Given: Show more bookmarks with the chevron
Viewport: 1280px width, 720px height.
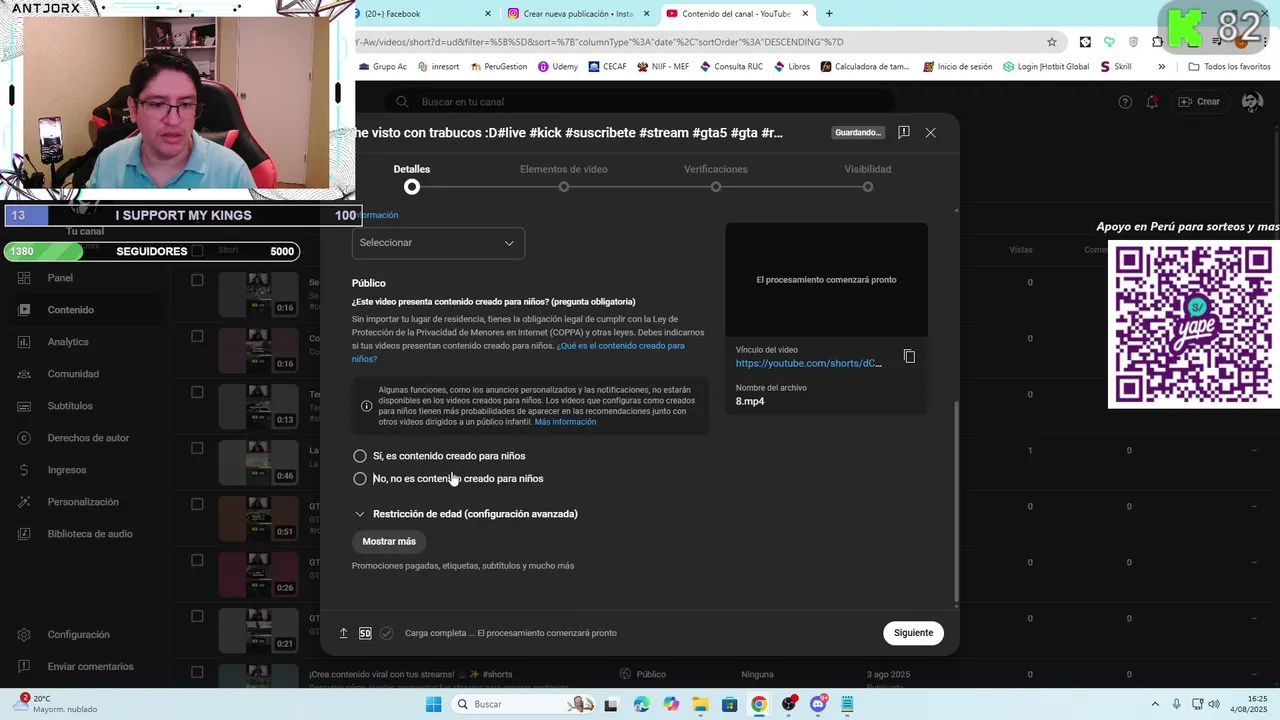Looking at the screenshot, I should [1161, 67].
